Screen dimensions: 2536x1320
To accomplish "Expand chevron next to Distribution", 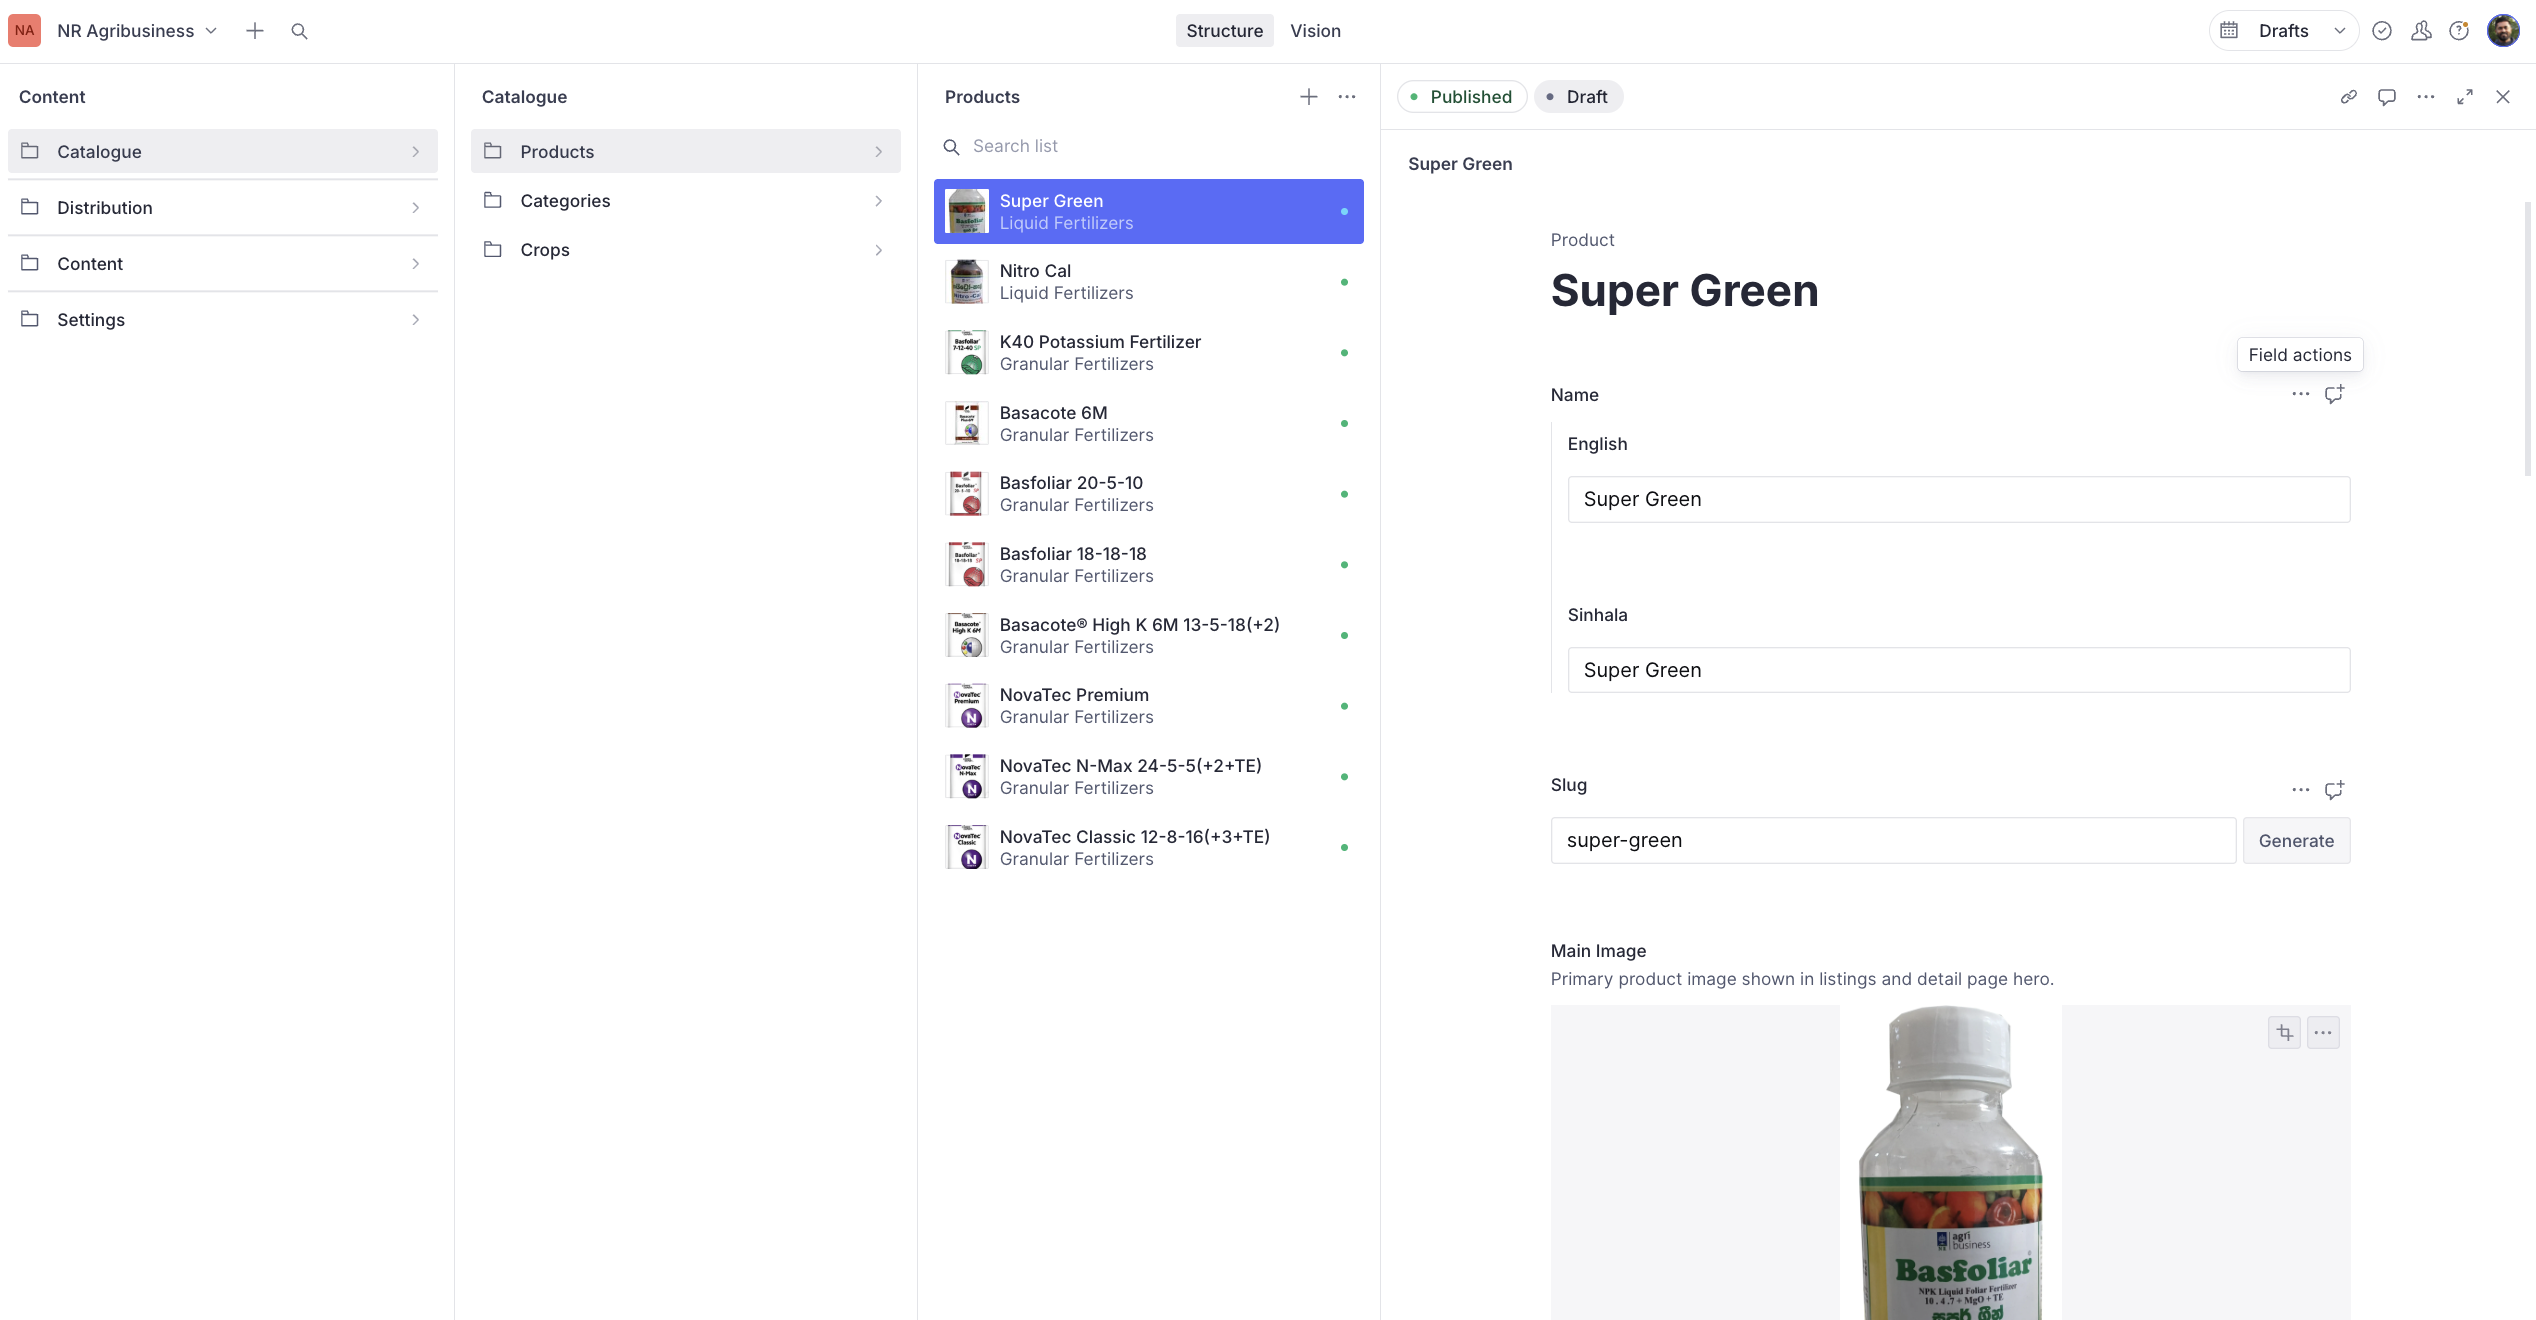I will (x=416, y=207).
